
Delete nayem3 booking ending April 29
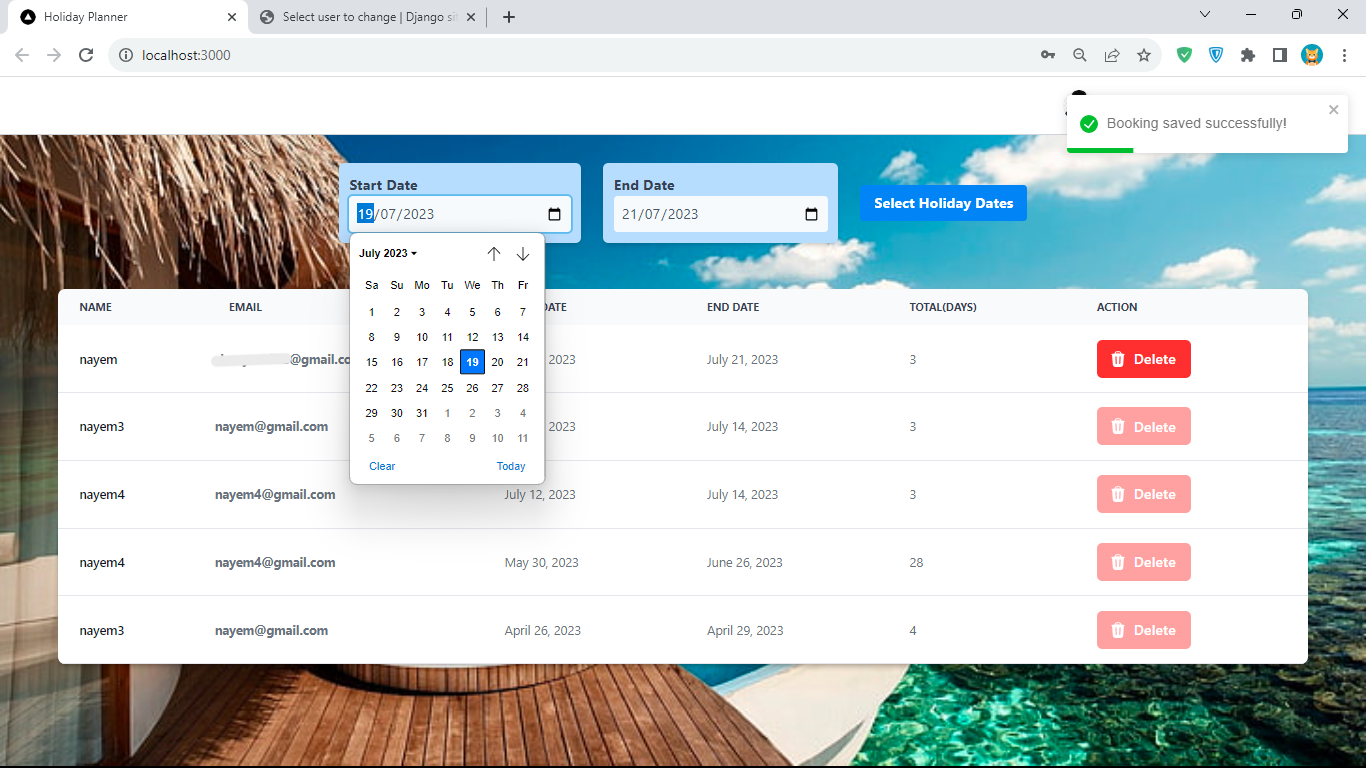pos(1143,630)
